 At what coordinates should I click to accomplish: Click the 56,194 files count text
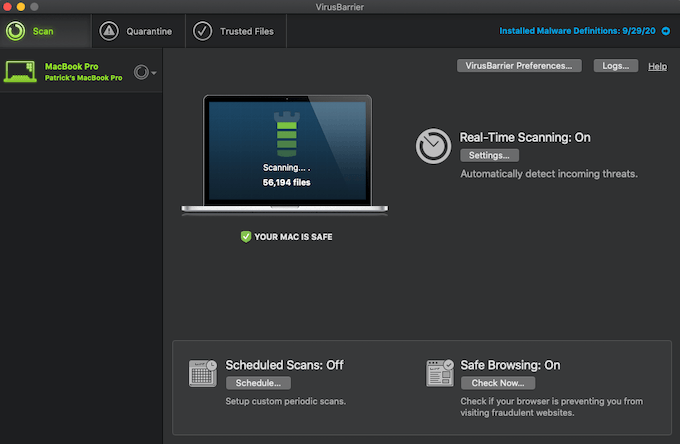coord(287,183)
